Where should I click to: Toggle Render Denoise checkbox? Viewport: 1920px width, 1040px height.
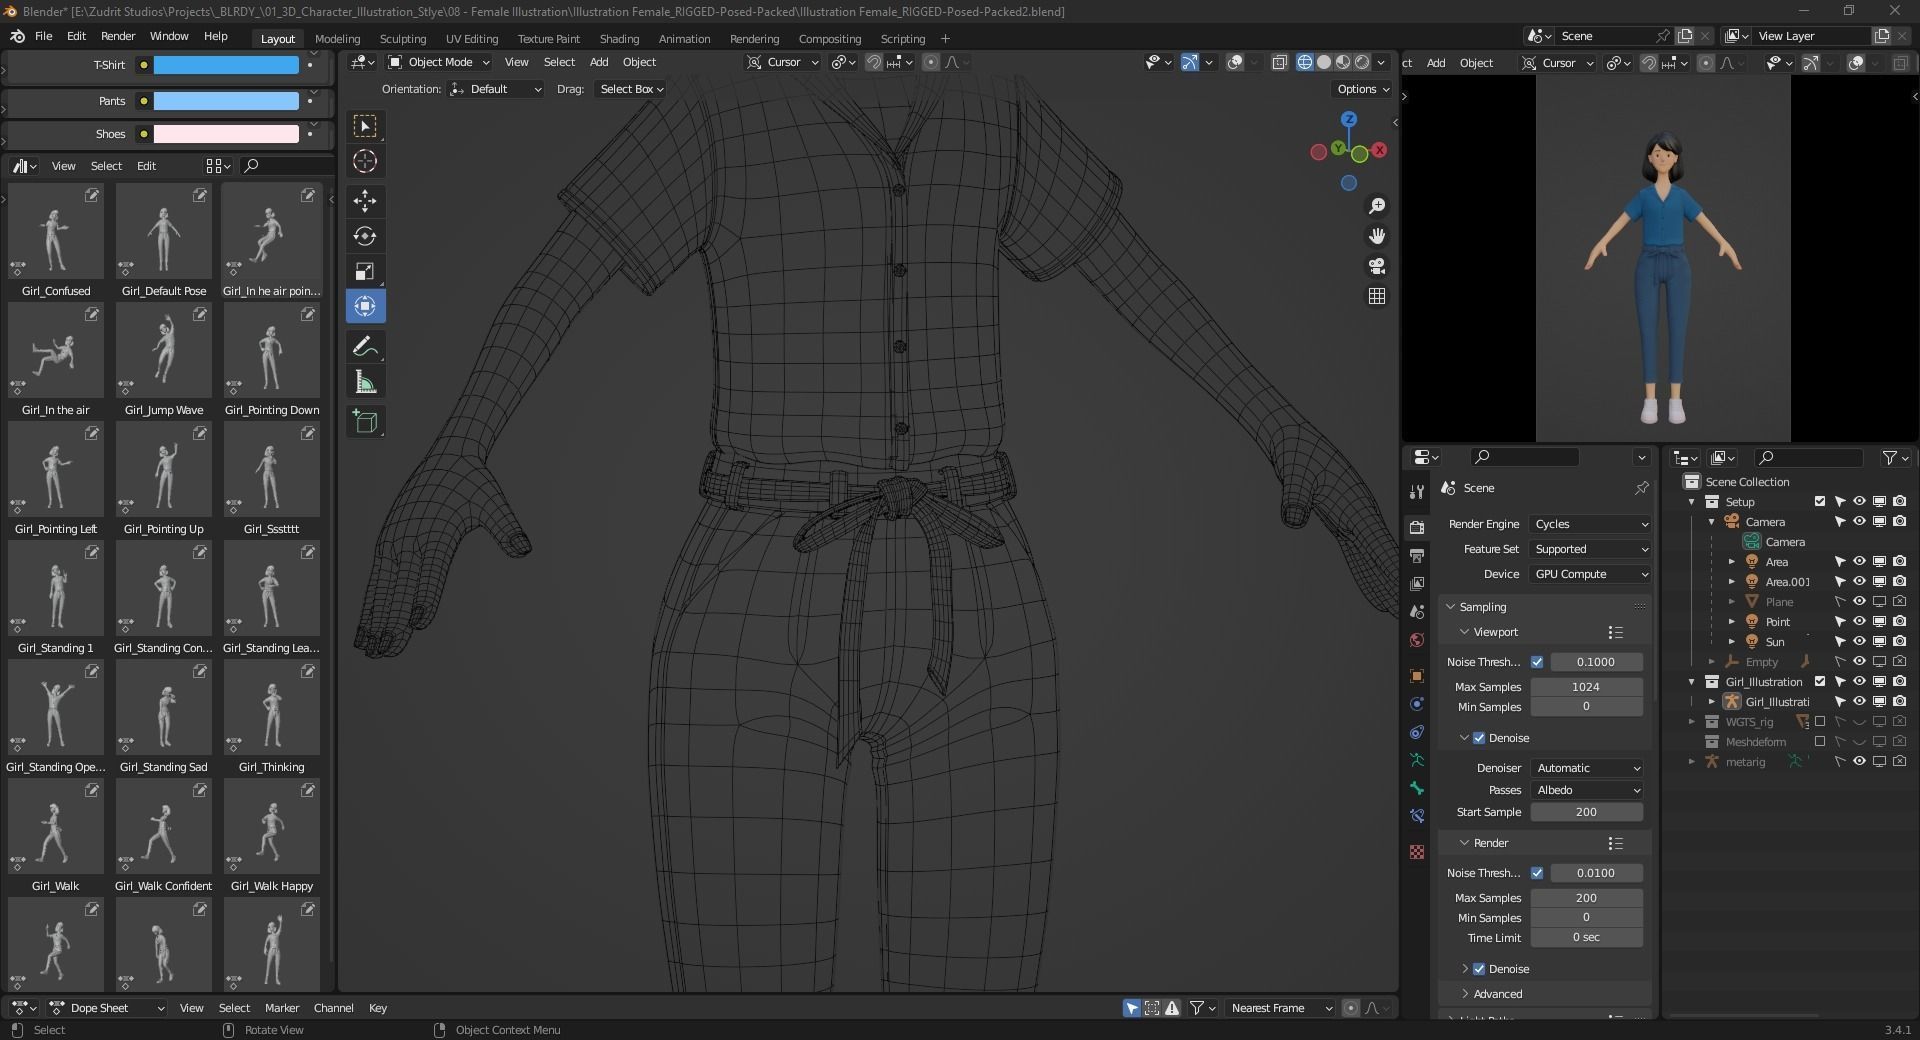[x=1479, y=969]
